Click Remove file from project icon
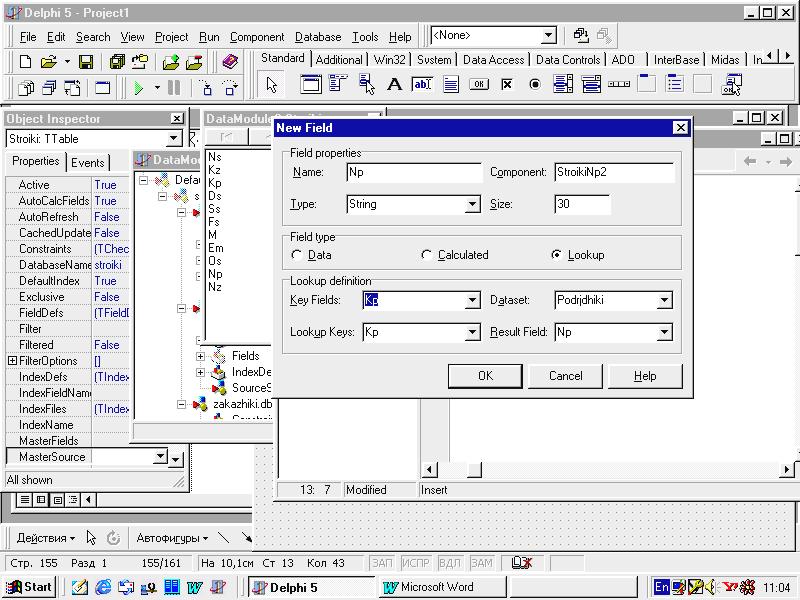This screenshot has width=800, height=600. (194, 62)
